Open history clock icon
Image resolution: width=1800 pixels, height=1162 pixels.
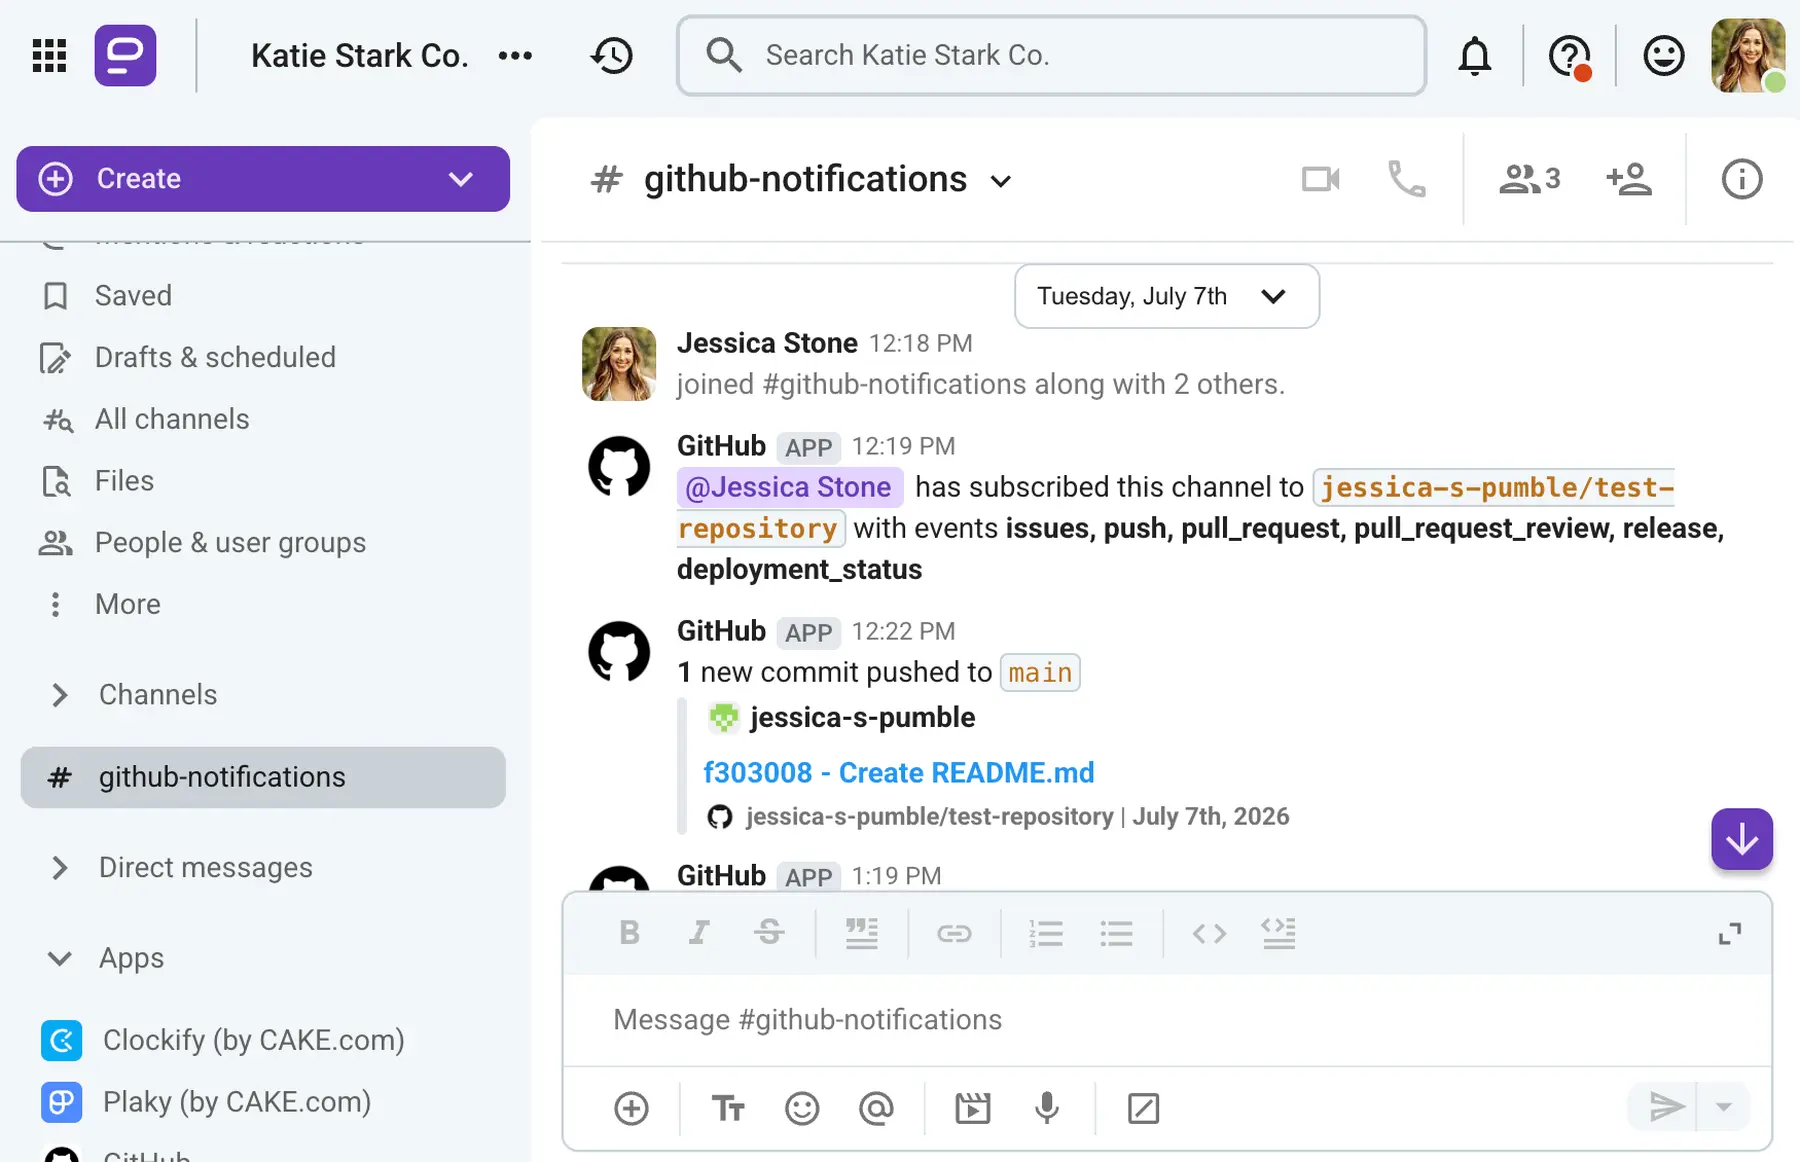tap(611, 55)
